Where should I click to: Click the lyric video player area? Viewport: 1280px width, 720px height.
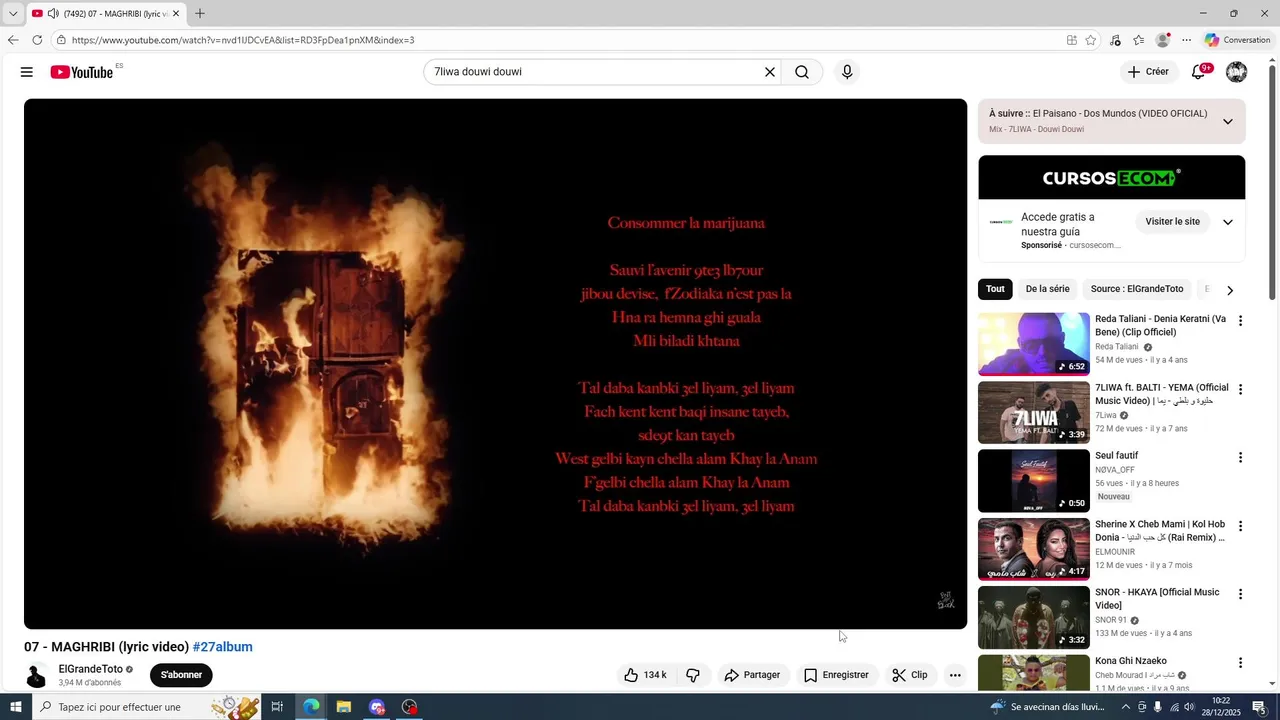click(496, 364)
